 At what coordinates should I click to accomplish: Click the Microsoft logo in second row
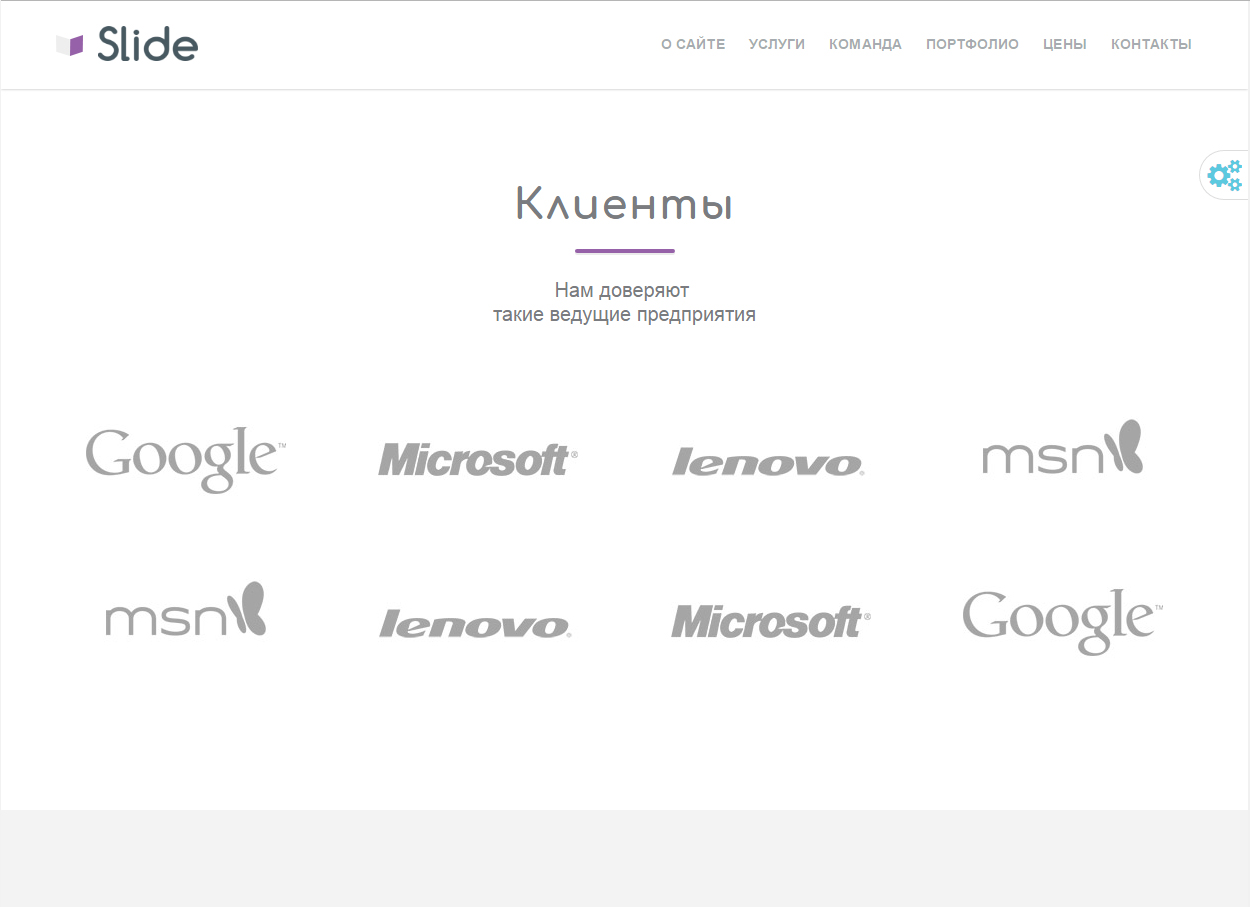(x=770, y=621)
